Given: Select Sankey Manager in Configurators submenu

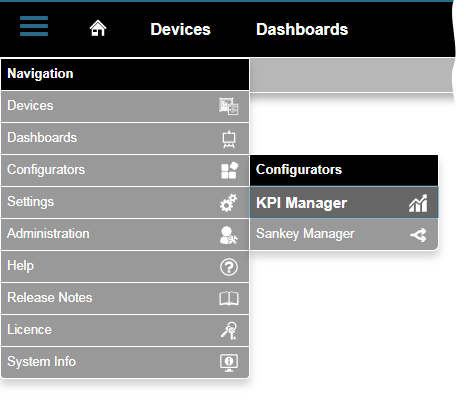Looking at the screenshot, I should click(x=344, y=234).
